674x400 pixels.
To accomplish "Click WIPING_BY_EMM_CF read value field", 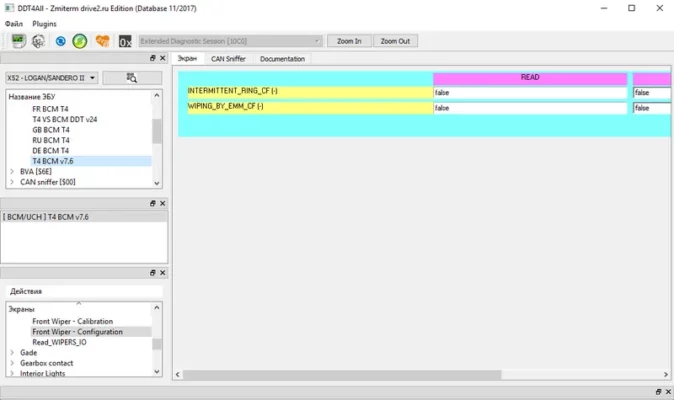I will 530,108.
